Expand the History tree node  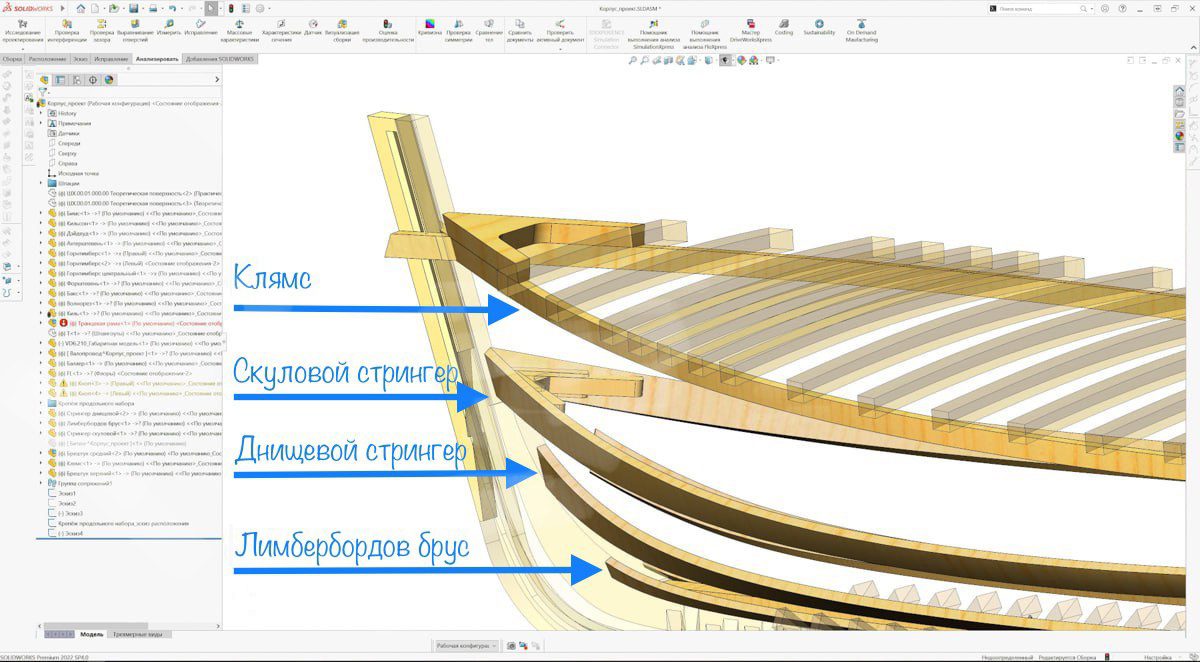pyautogui.click(x=42, y=113)
